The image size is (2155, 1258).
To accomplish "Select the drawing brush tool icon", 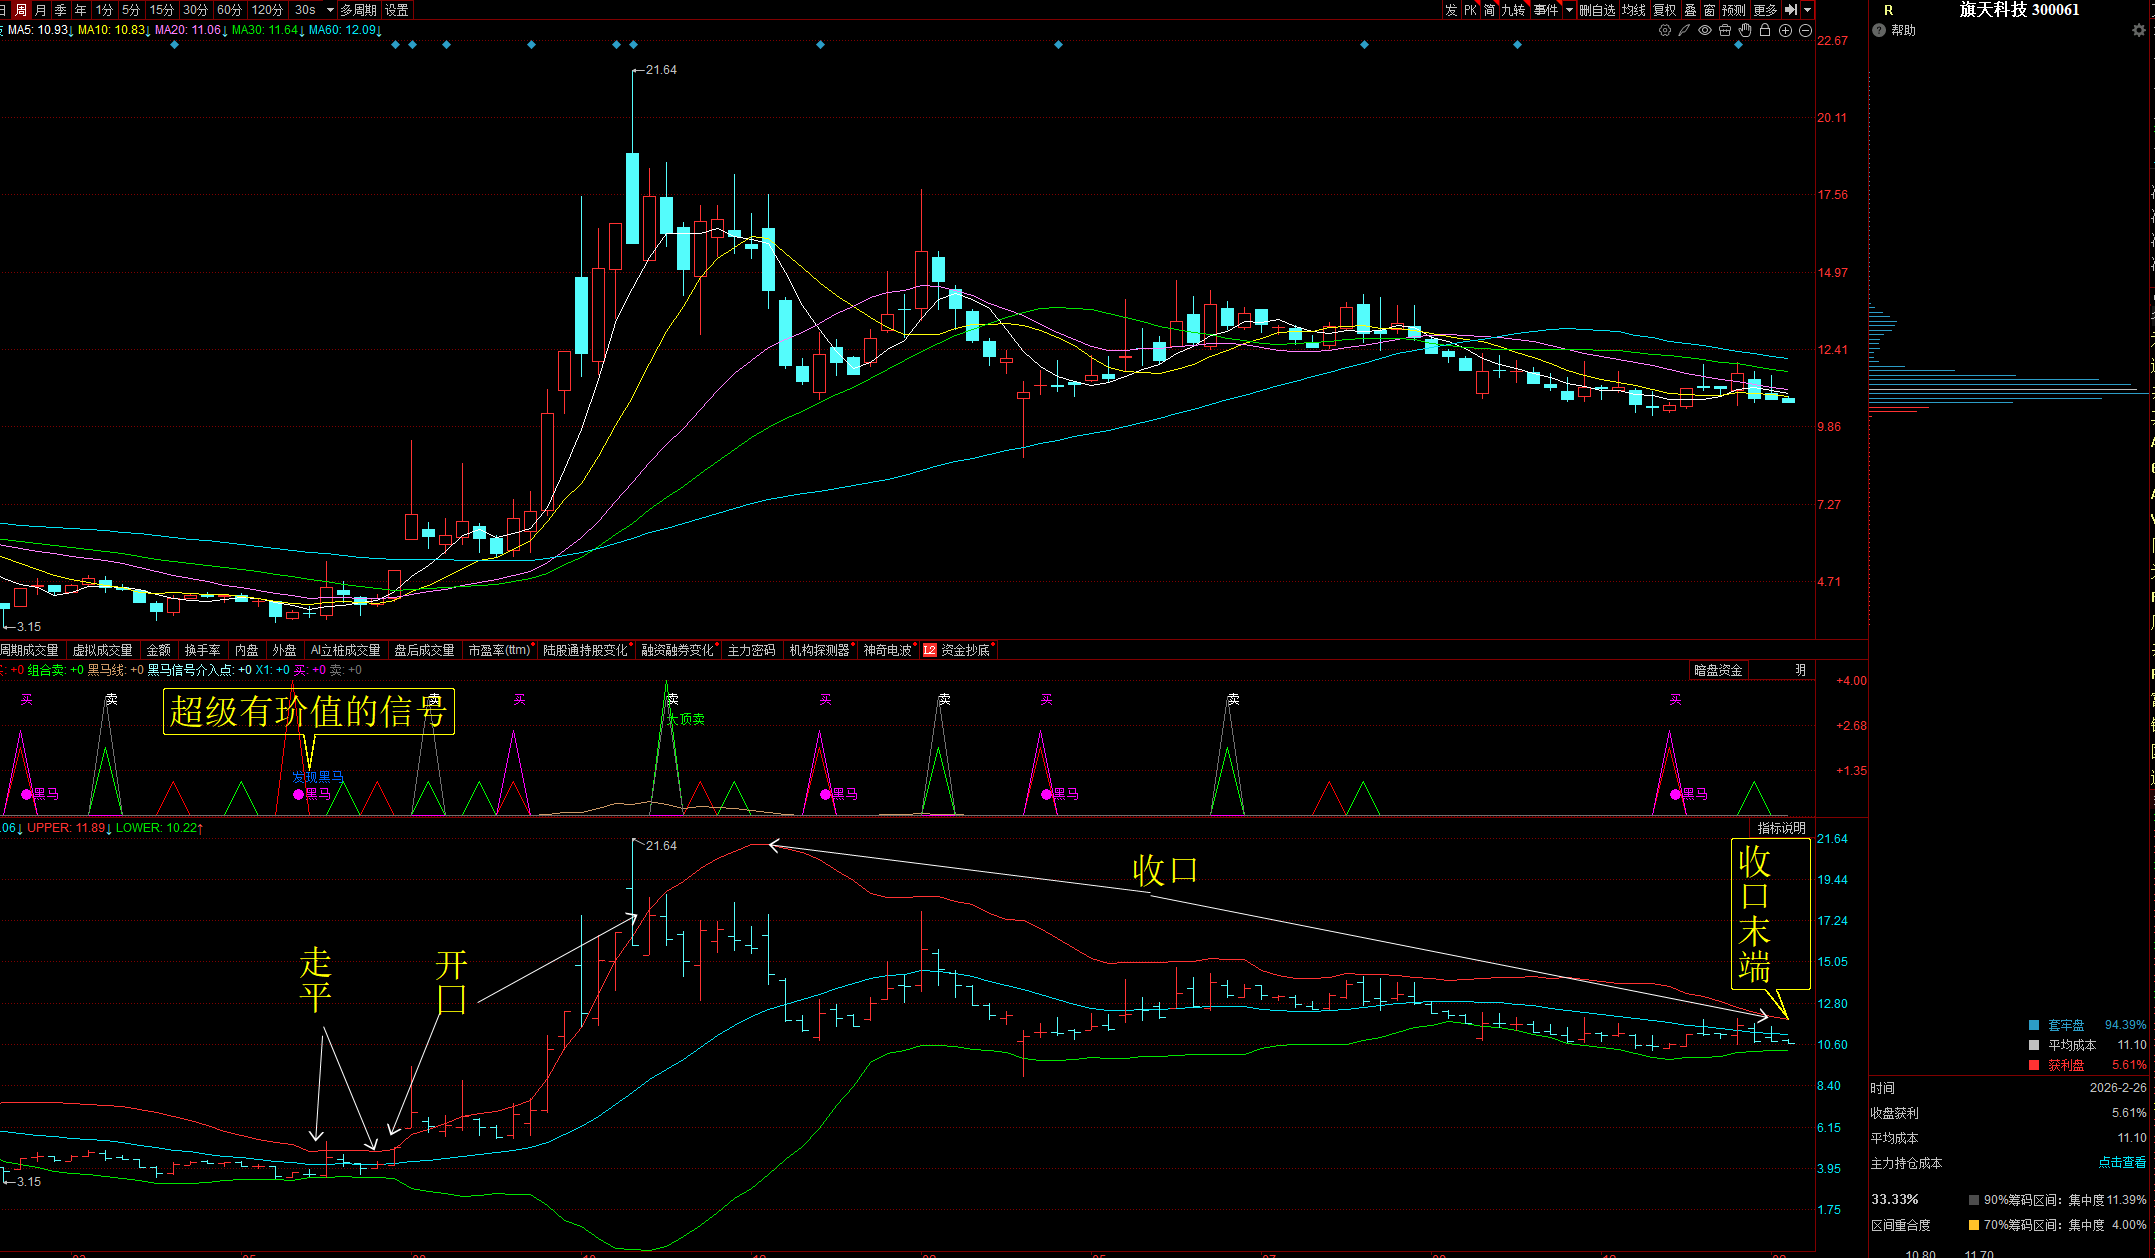I will coord(1685,30).
